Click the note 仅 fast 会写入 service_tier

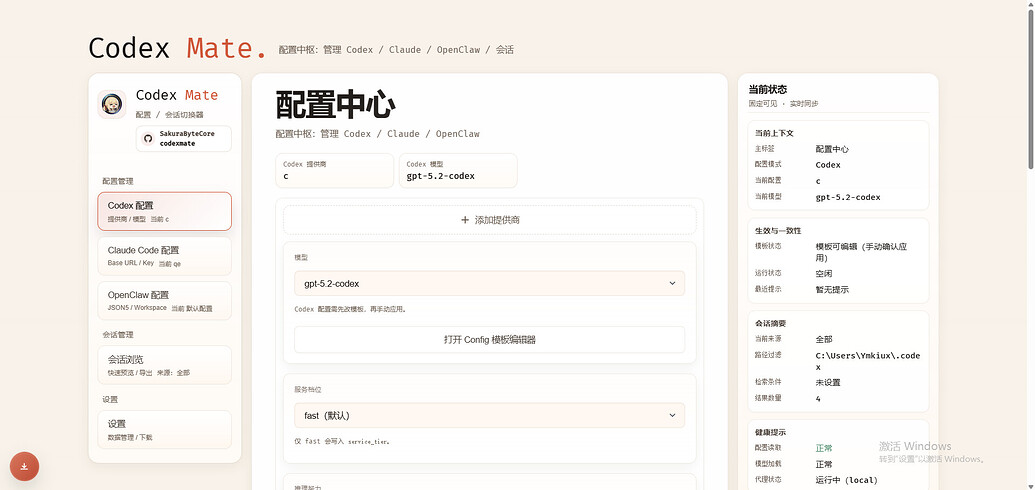coord(342,441)
